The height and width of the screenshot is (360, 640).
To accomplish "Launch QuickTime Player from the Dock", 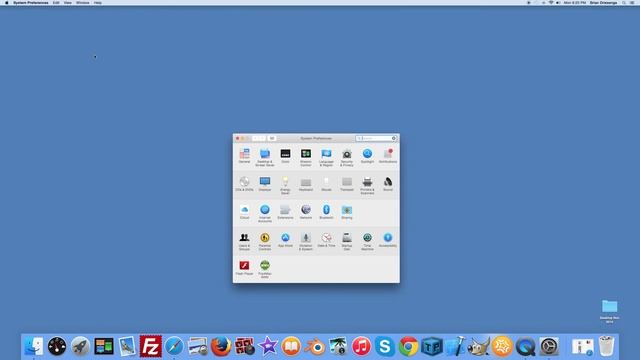I will [525, 346].
